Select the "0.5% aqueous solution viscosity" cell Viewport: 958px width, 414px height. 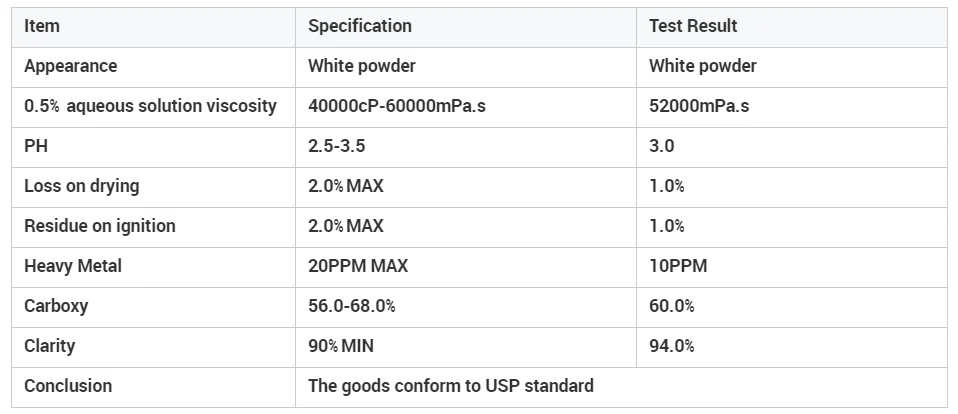click(150, 106)
